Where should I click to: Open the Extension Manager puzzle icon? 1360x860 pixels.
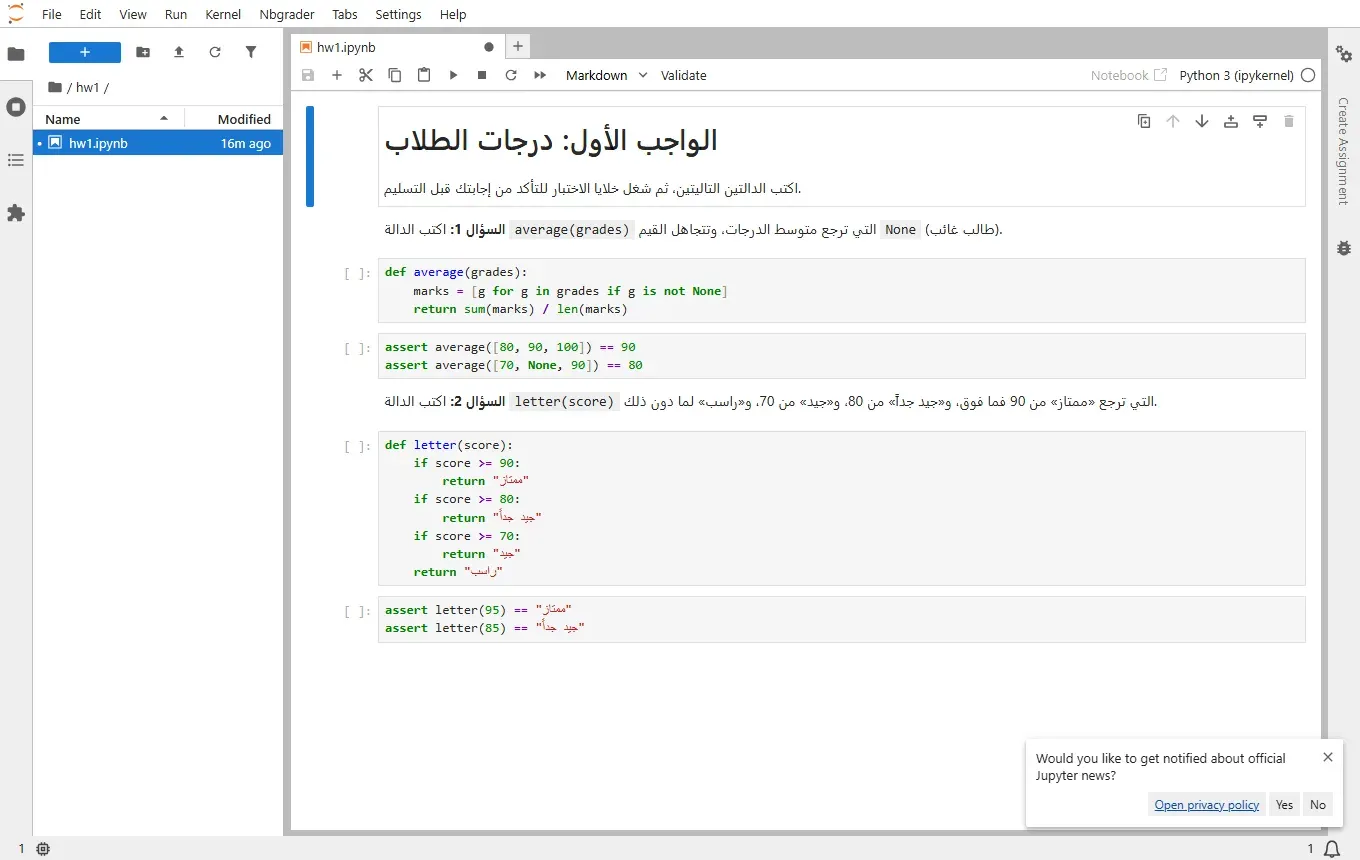[x=16, y=213]
